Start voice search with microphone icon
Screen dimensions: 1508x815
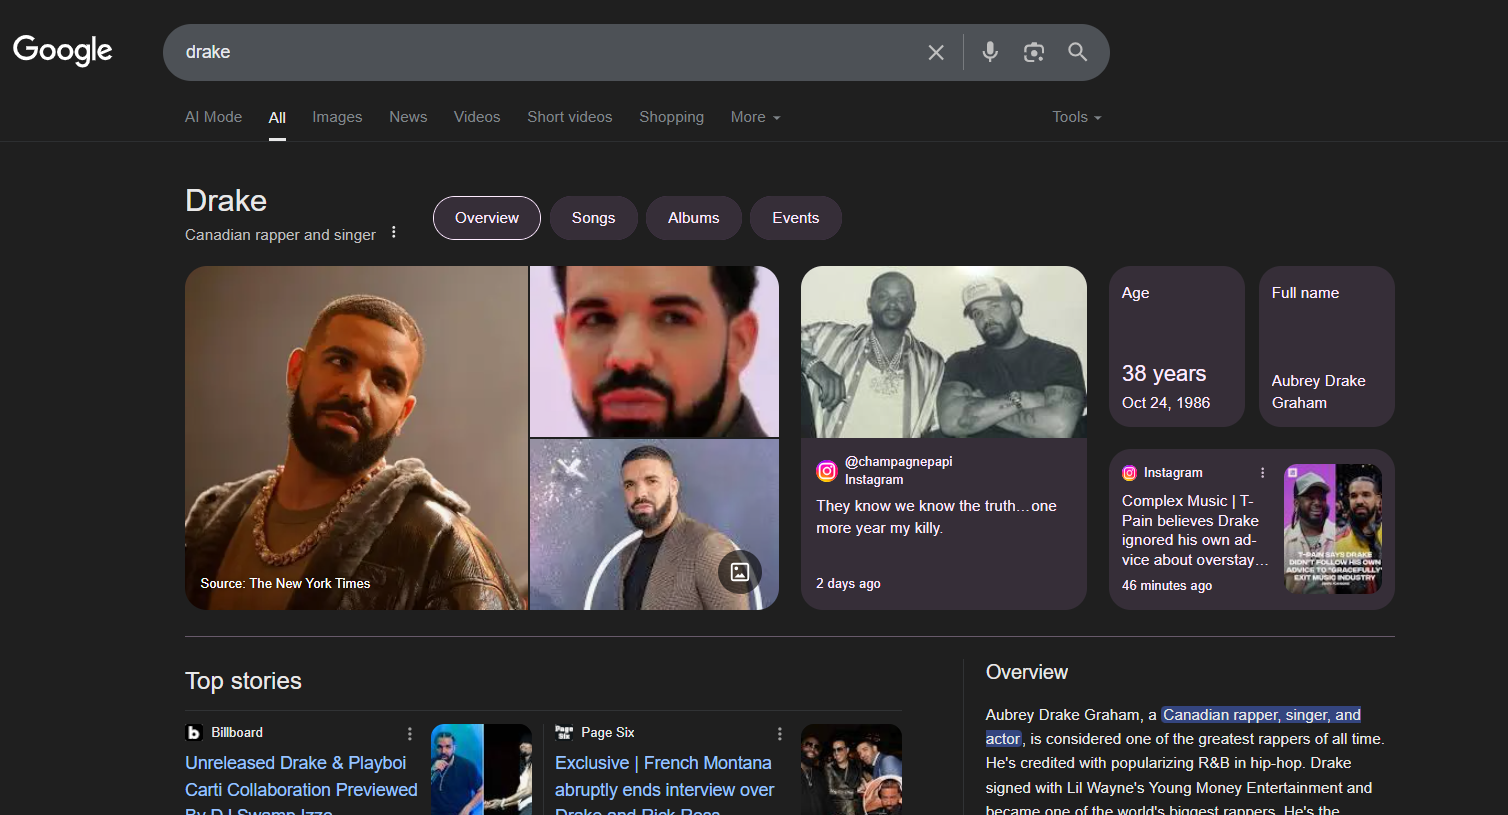tap(990, 52)
